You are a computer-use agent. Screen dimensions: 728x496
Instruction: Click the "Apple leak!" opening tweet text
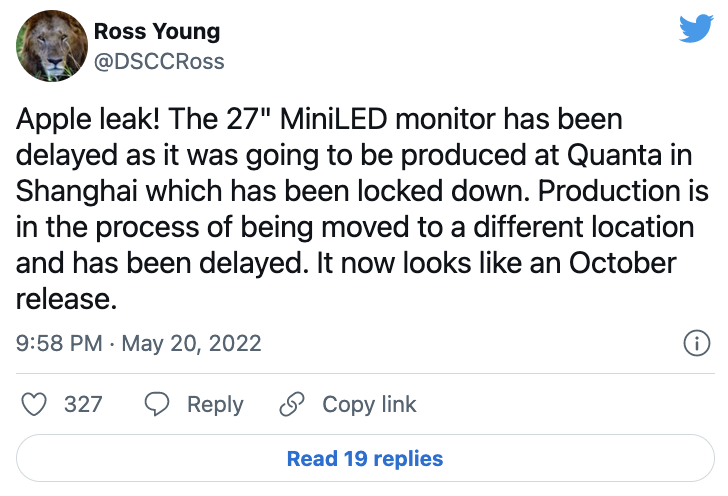[x=83, y=121]
